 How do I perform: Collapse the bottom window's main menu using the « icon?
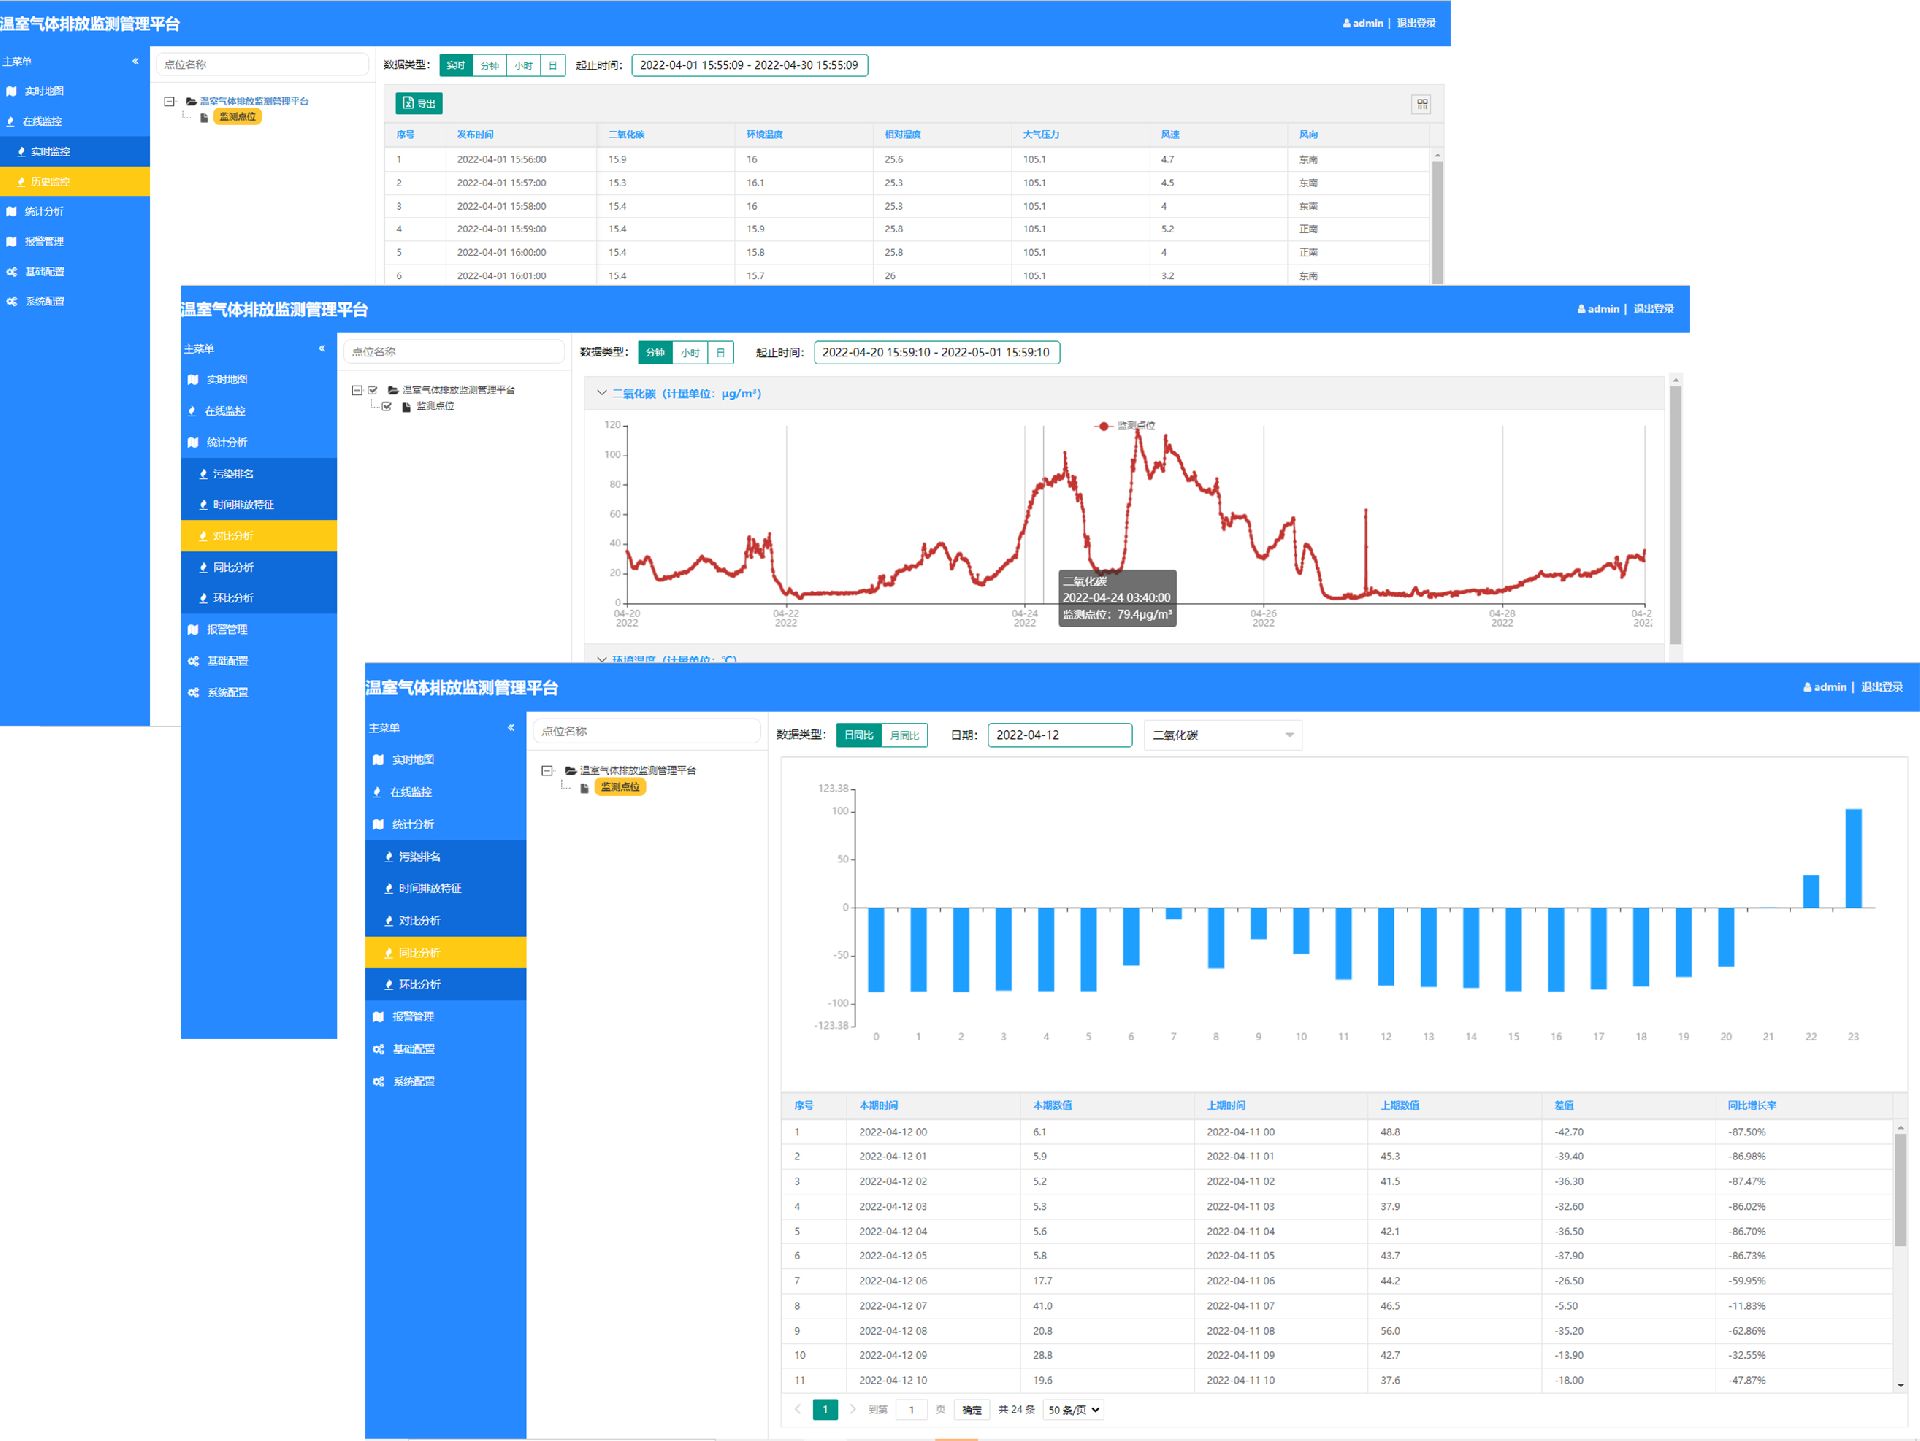click(511, 727)
